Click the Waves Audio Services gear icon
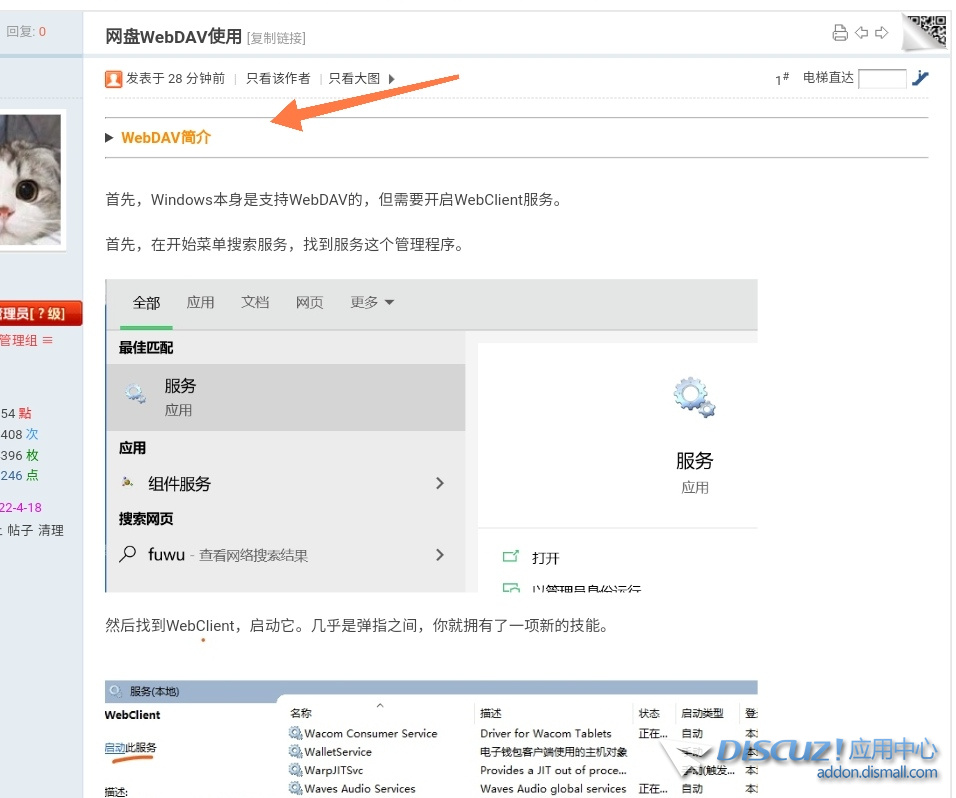Viewport: 956px width, 798px height. click(296, 788)
